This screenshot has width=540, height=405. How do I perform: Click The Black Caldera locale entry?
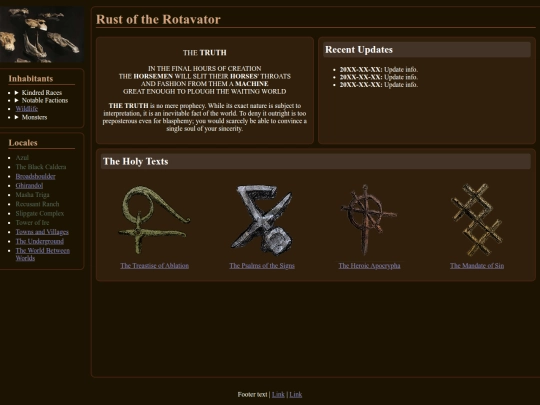point(41,167)
